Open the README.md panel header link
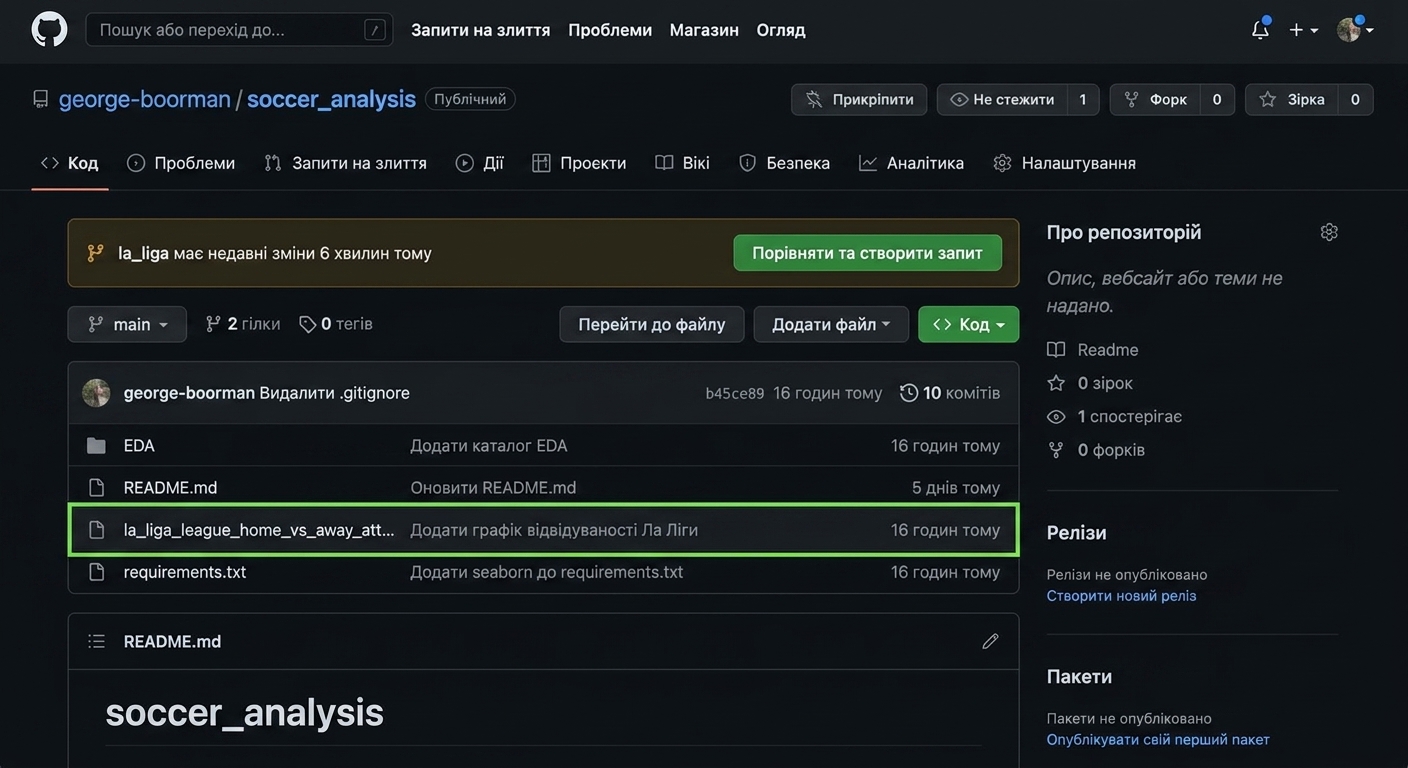 172,641
